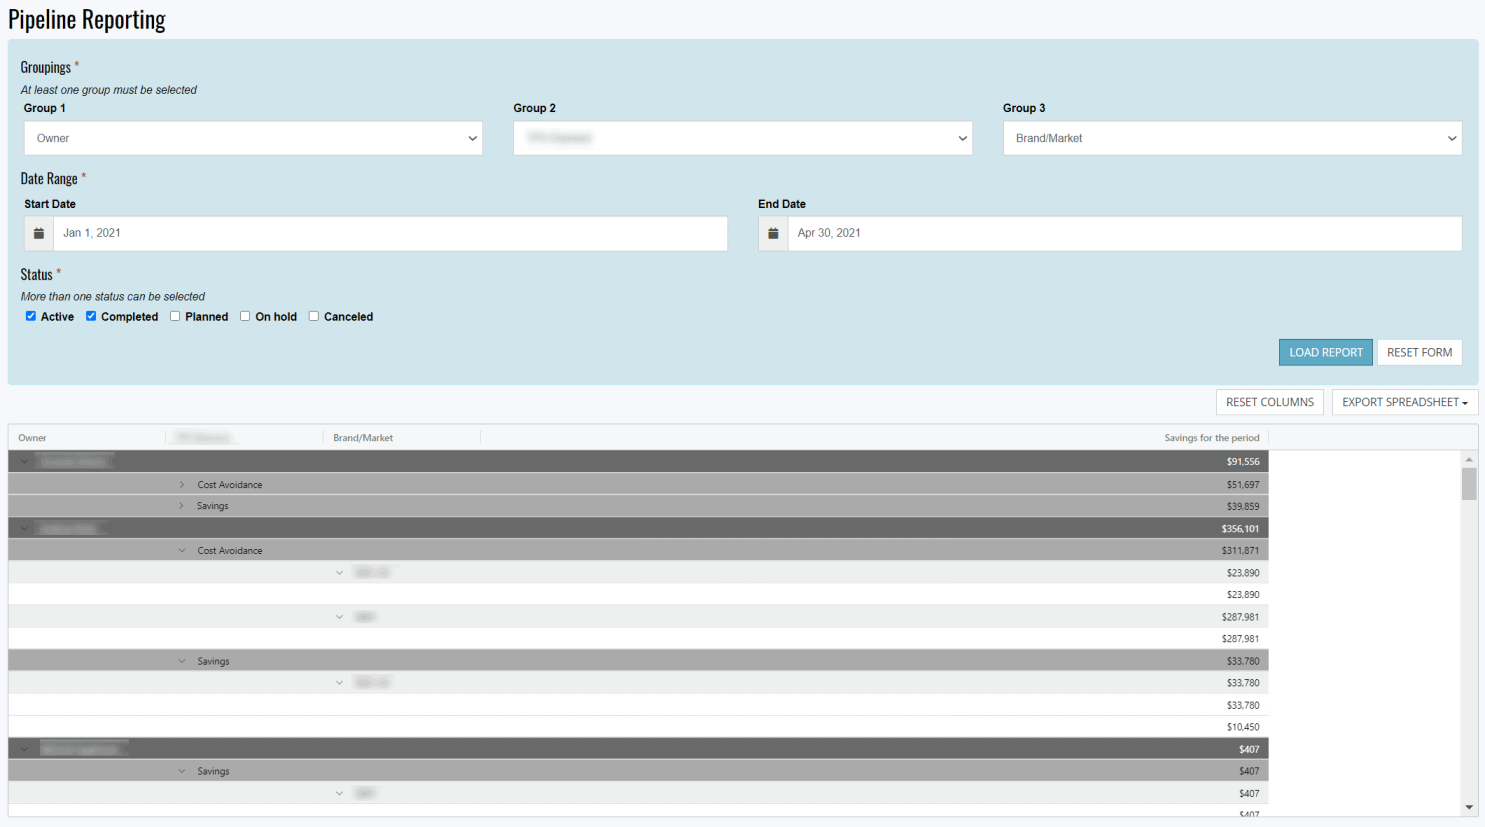Collapse the sub-row chevron showing $287,981
The image size is (1485, 827).
[340, 617]
